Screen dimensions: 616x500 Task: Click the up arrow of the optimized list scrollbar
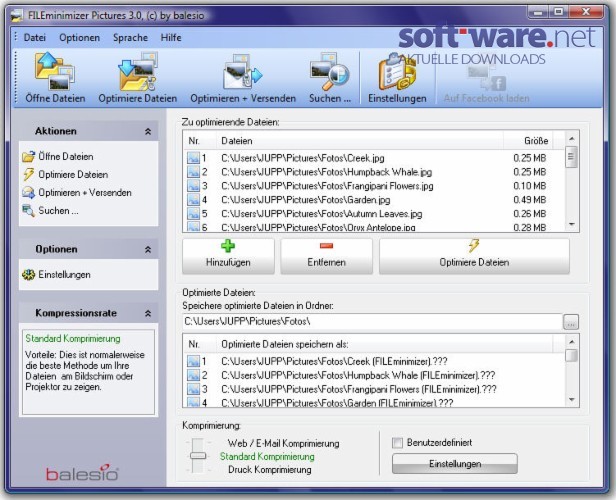pos(572,342)
